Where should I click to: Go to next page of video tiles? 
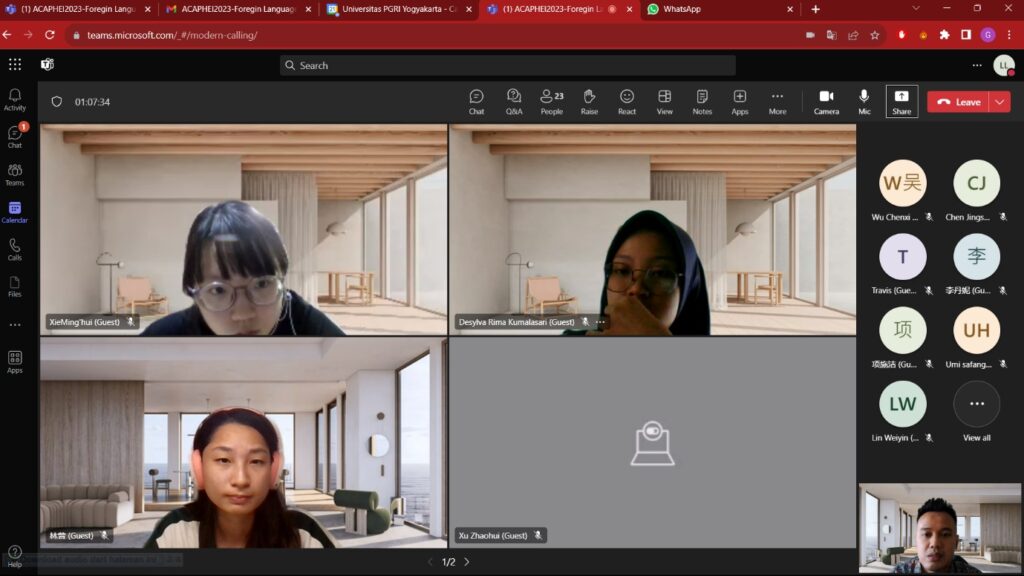(466, 562)
